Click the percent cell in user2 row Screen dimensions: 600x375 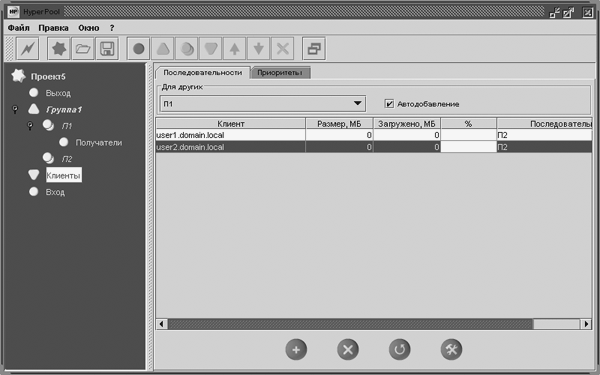coord(468,147)
